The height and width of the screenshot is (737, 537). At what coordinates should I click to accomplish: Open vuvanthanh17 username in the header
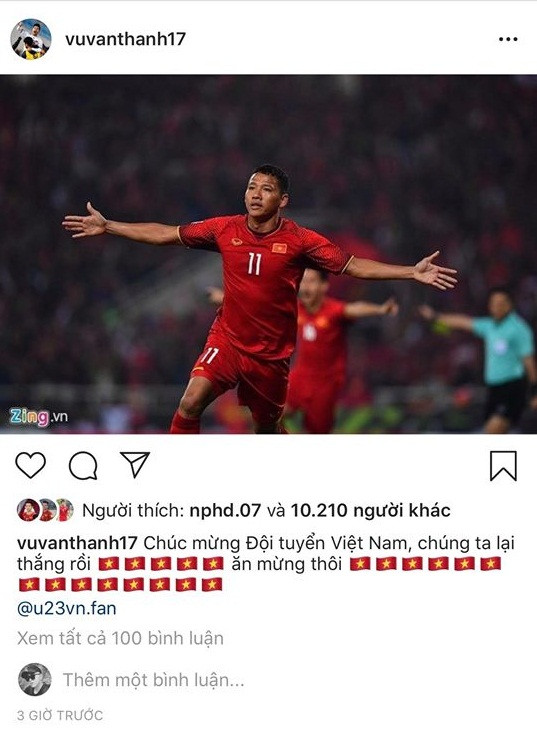point(126,39)
